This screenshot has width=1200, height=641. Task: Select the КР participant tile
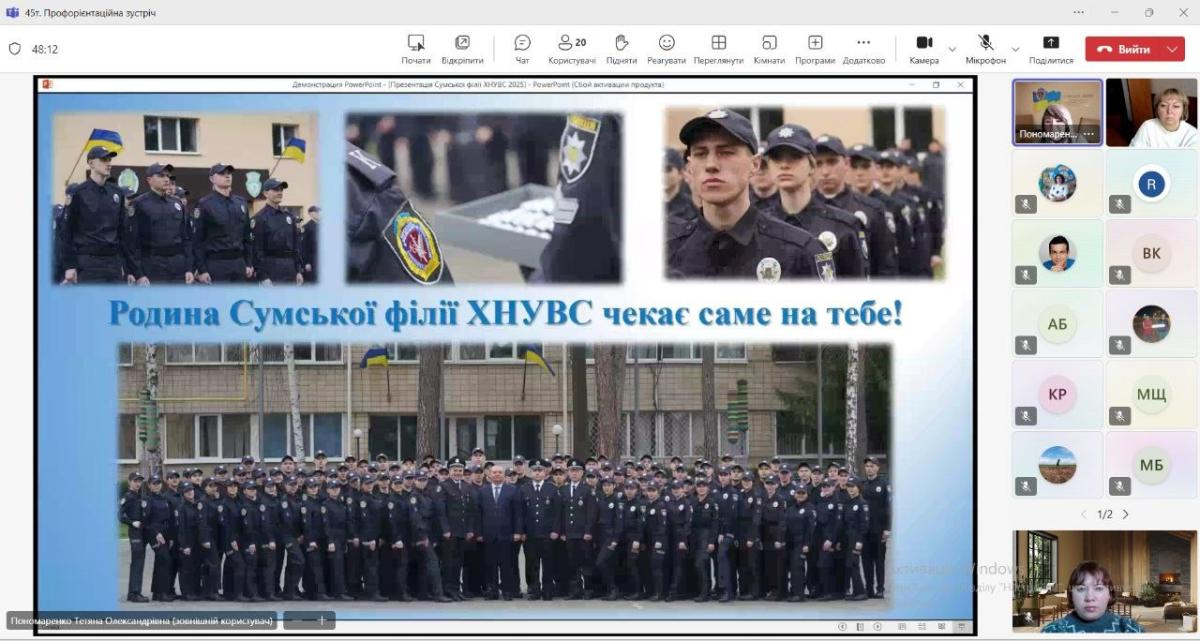[1058, 394]
